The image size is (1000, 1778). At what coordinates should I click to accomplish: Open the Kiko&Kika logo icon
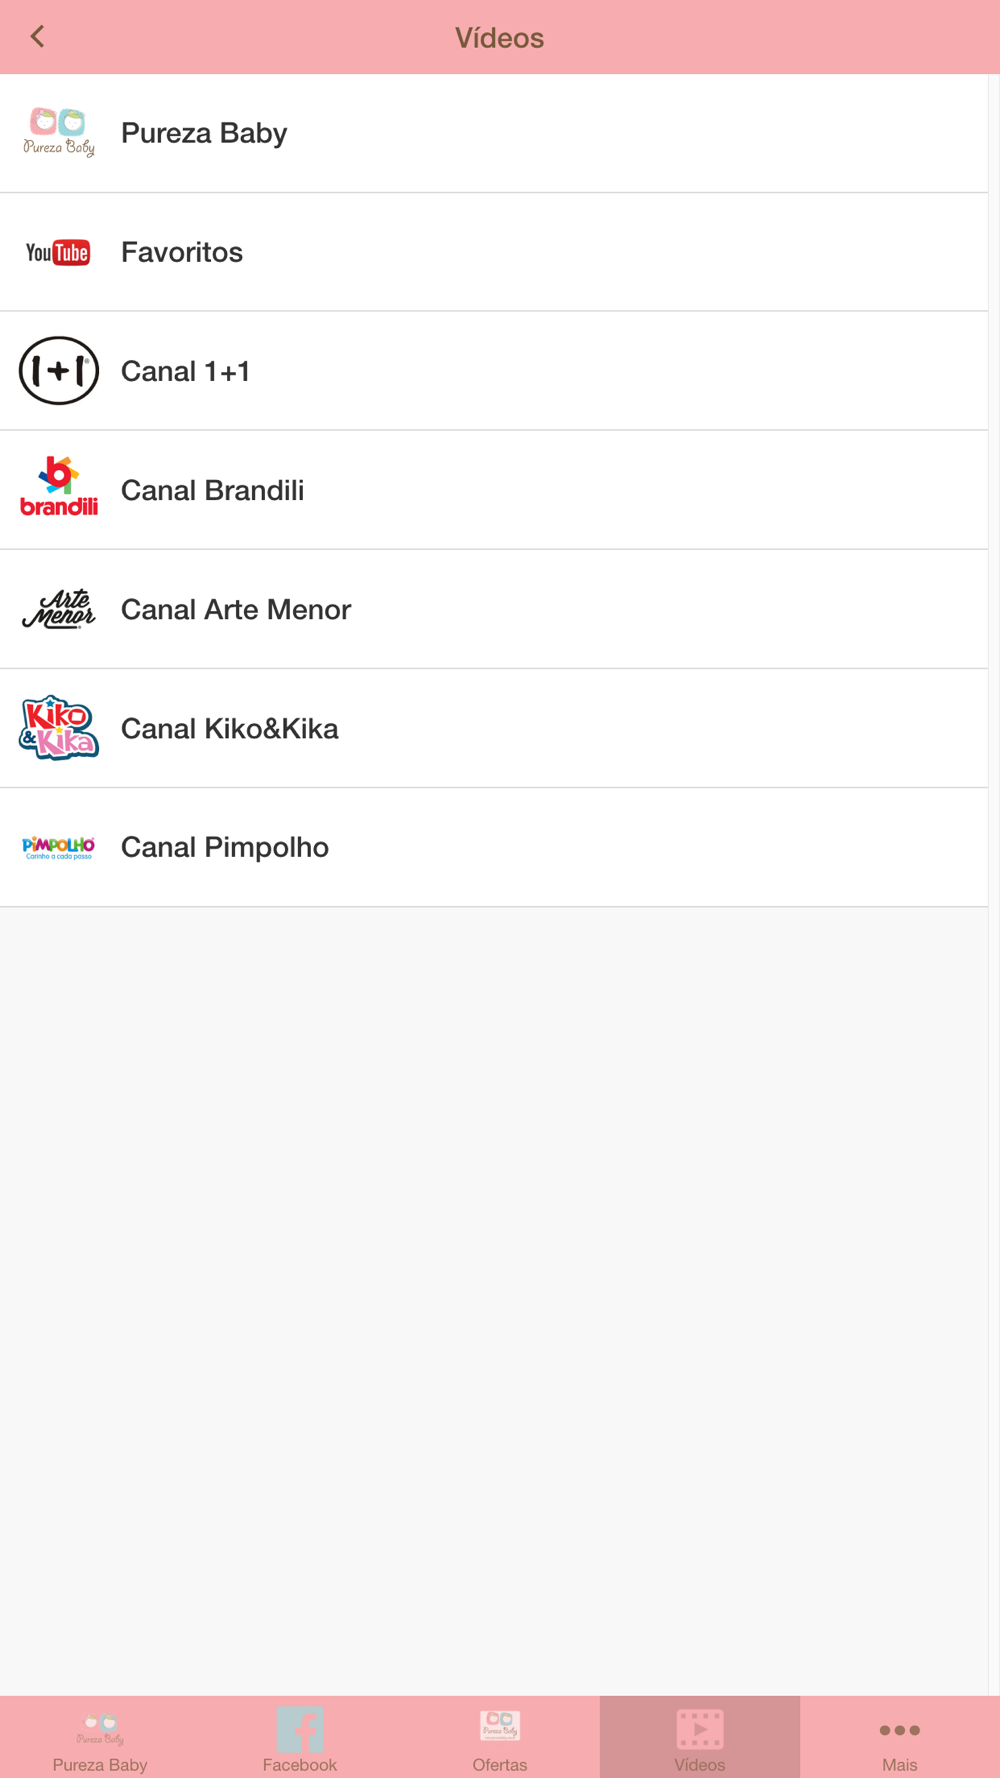coord(59,728)
